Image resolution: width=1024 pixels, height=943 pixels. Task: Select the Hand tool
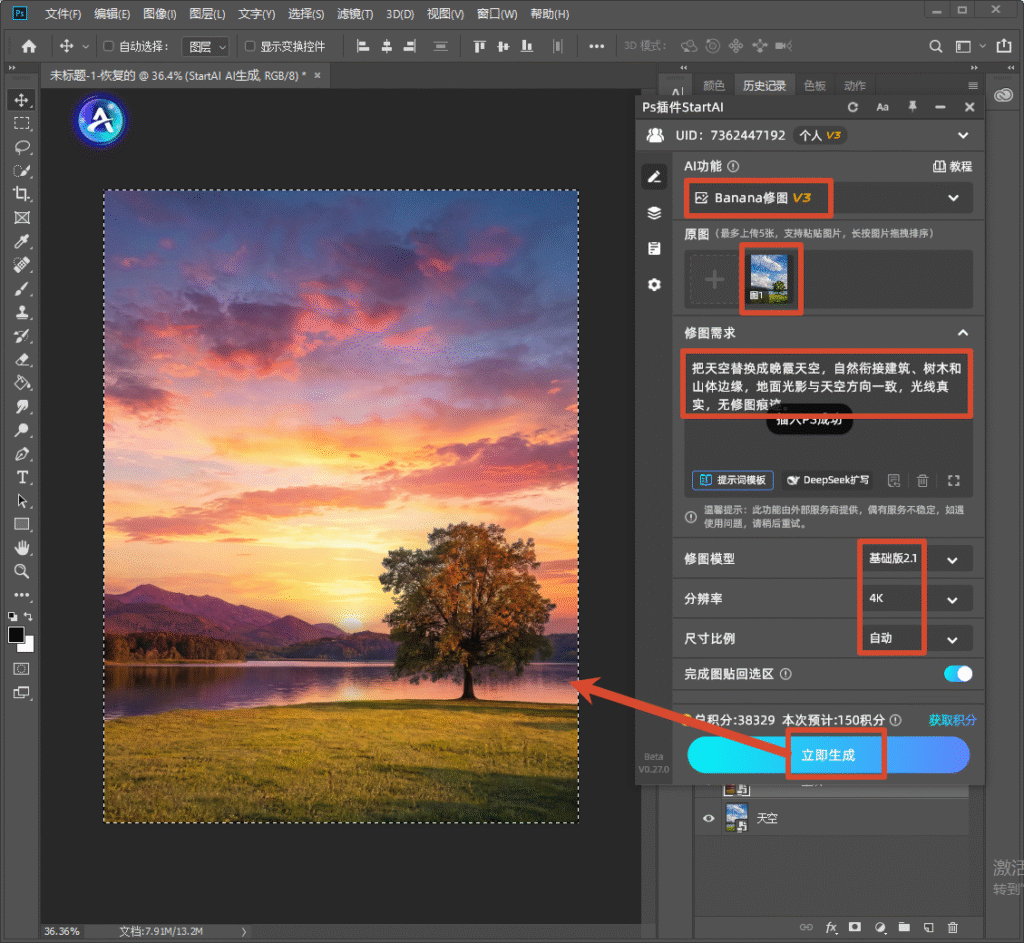point(22,548)
